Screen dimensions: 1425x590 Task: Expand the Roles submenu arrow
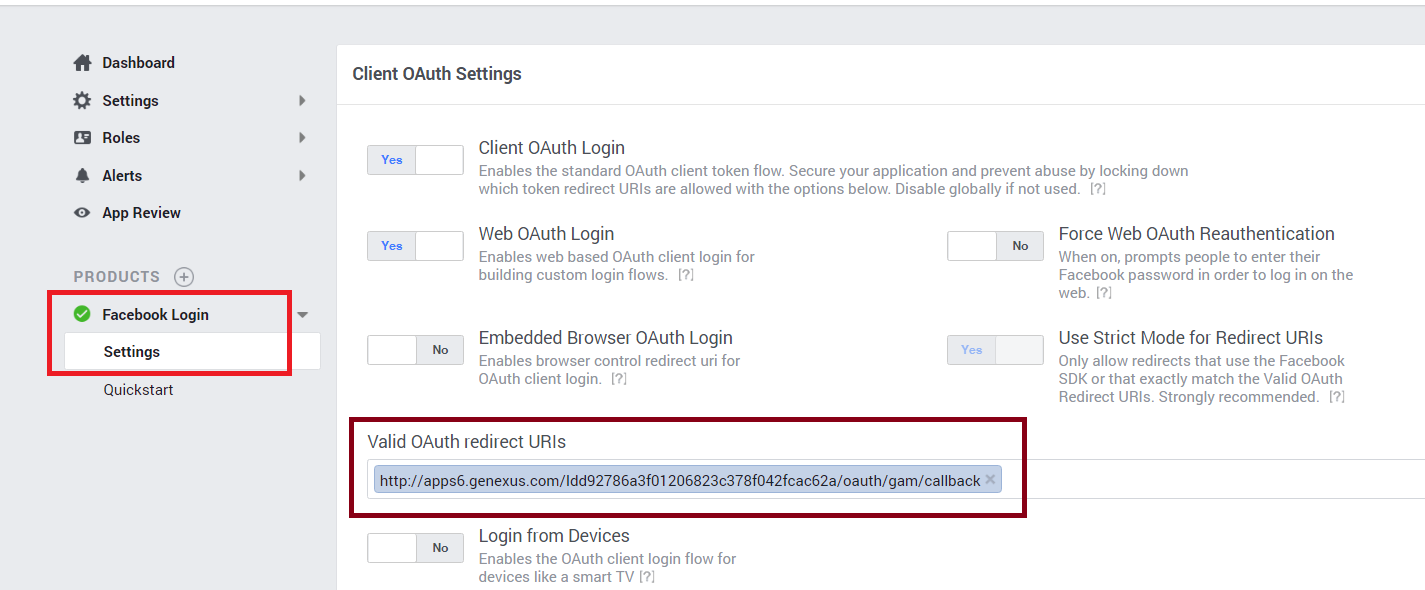(302, 138)
